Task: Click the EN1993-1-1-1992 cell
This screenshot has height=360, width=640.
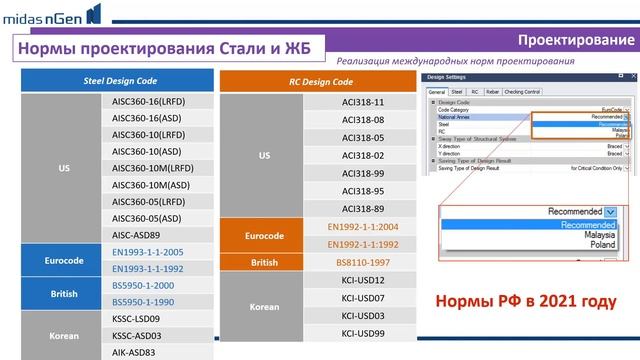Action: 158,269
